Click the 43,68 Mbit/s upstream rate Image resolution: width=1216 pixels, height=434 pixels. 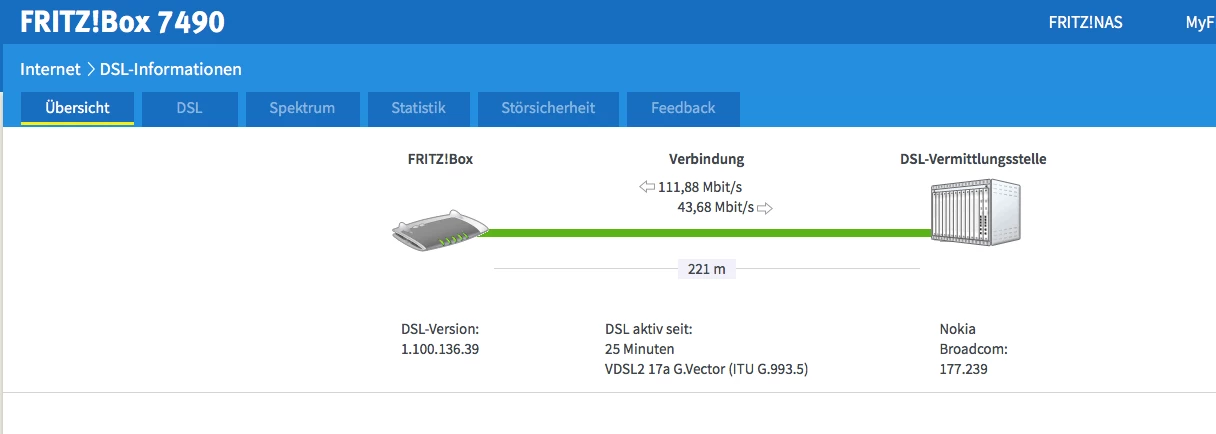coord(715,208)
